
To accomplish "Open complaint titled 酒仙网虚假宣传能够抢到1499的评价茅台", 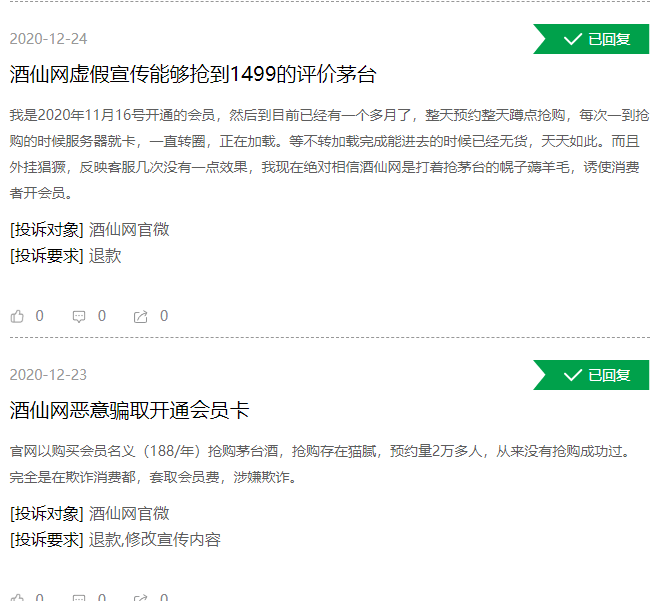I will (x=193, y=75).
